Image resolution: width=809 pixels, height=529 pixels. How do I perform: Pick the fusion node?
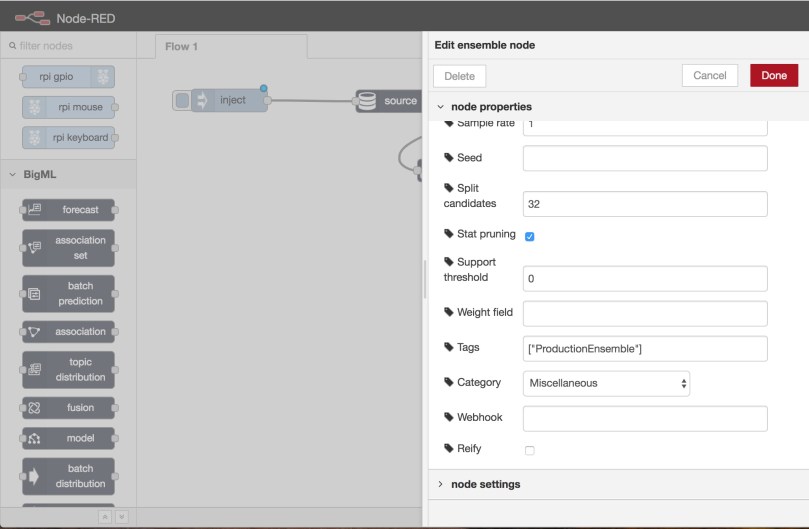(68, 408)
